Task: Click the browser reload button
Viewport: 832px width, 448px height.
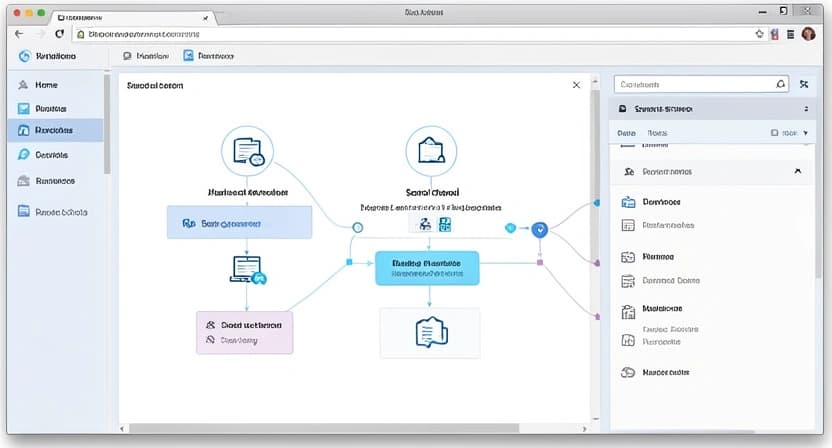Action: [59, 34]
